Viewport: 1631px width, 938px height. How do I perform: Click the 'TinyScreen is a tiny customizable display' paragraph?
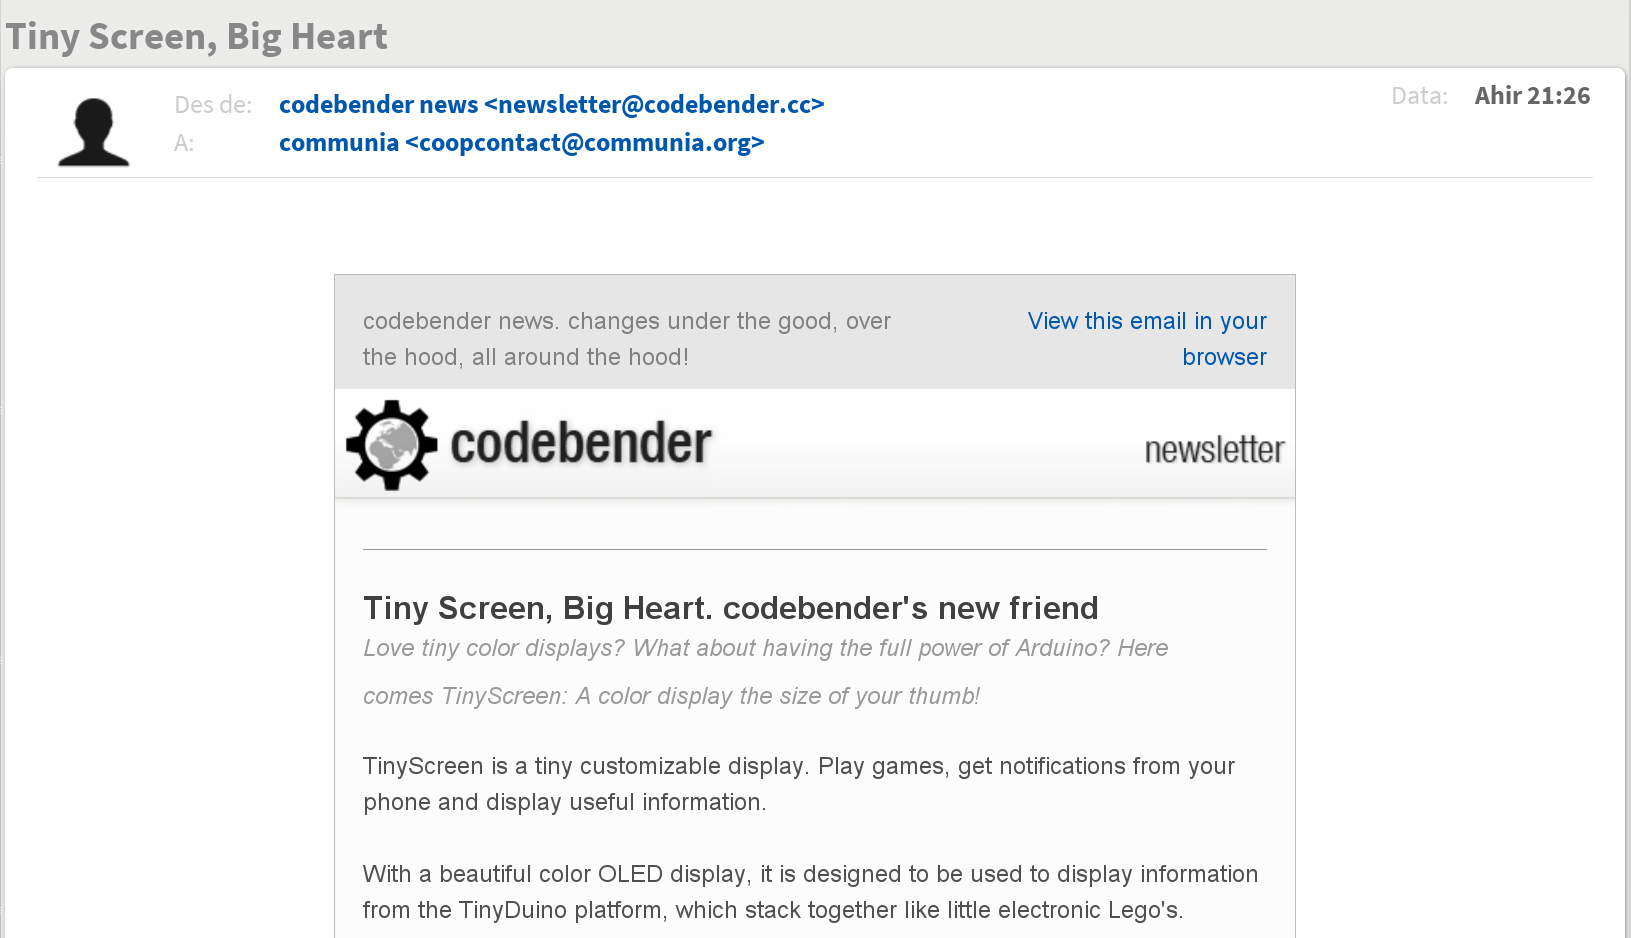coord(799,784)
